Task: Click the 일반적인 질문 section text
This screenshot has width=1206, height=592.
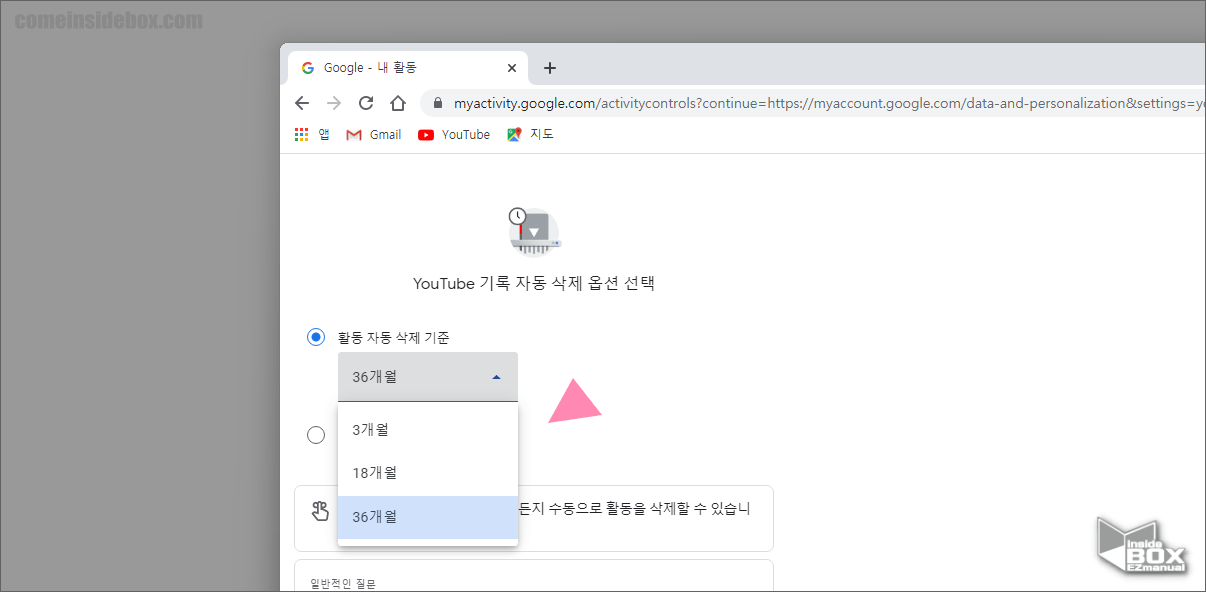Action: click(x=343, y=583)
